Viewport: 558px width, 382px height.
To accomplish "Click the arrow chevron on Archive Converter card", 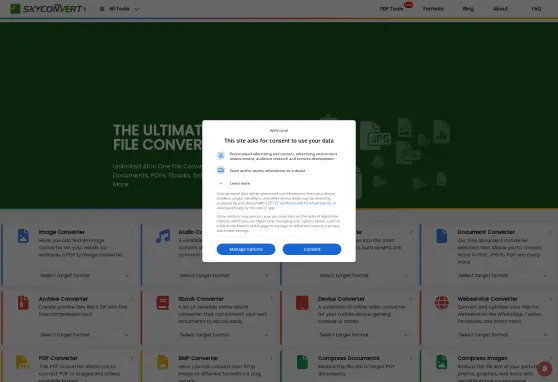I will click(x=132, y=299).
